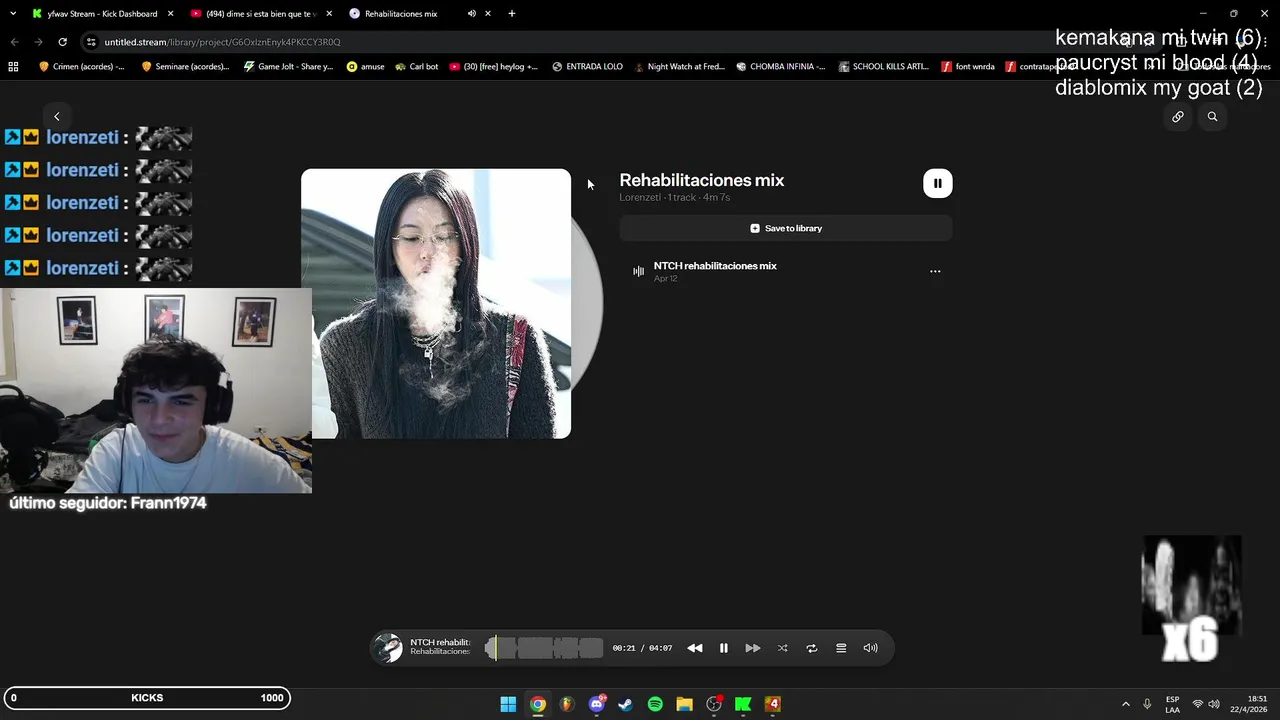Image resolution: width=1280 pixels, height=720 pixels.
Task: Seek within the waveform progress bar
Action: (544, 648)
